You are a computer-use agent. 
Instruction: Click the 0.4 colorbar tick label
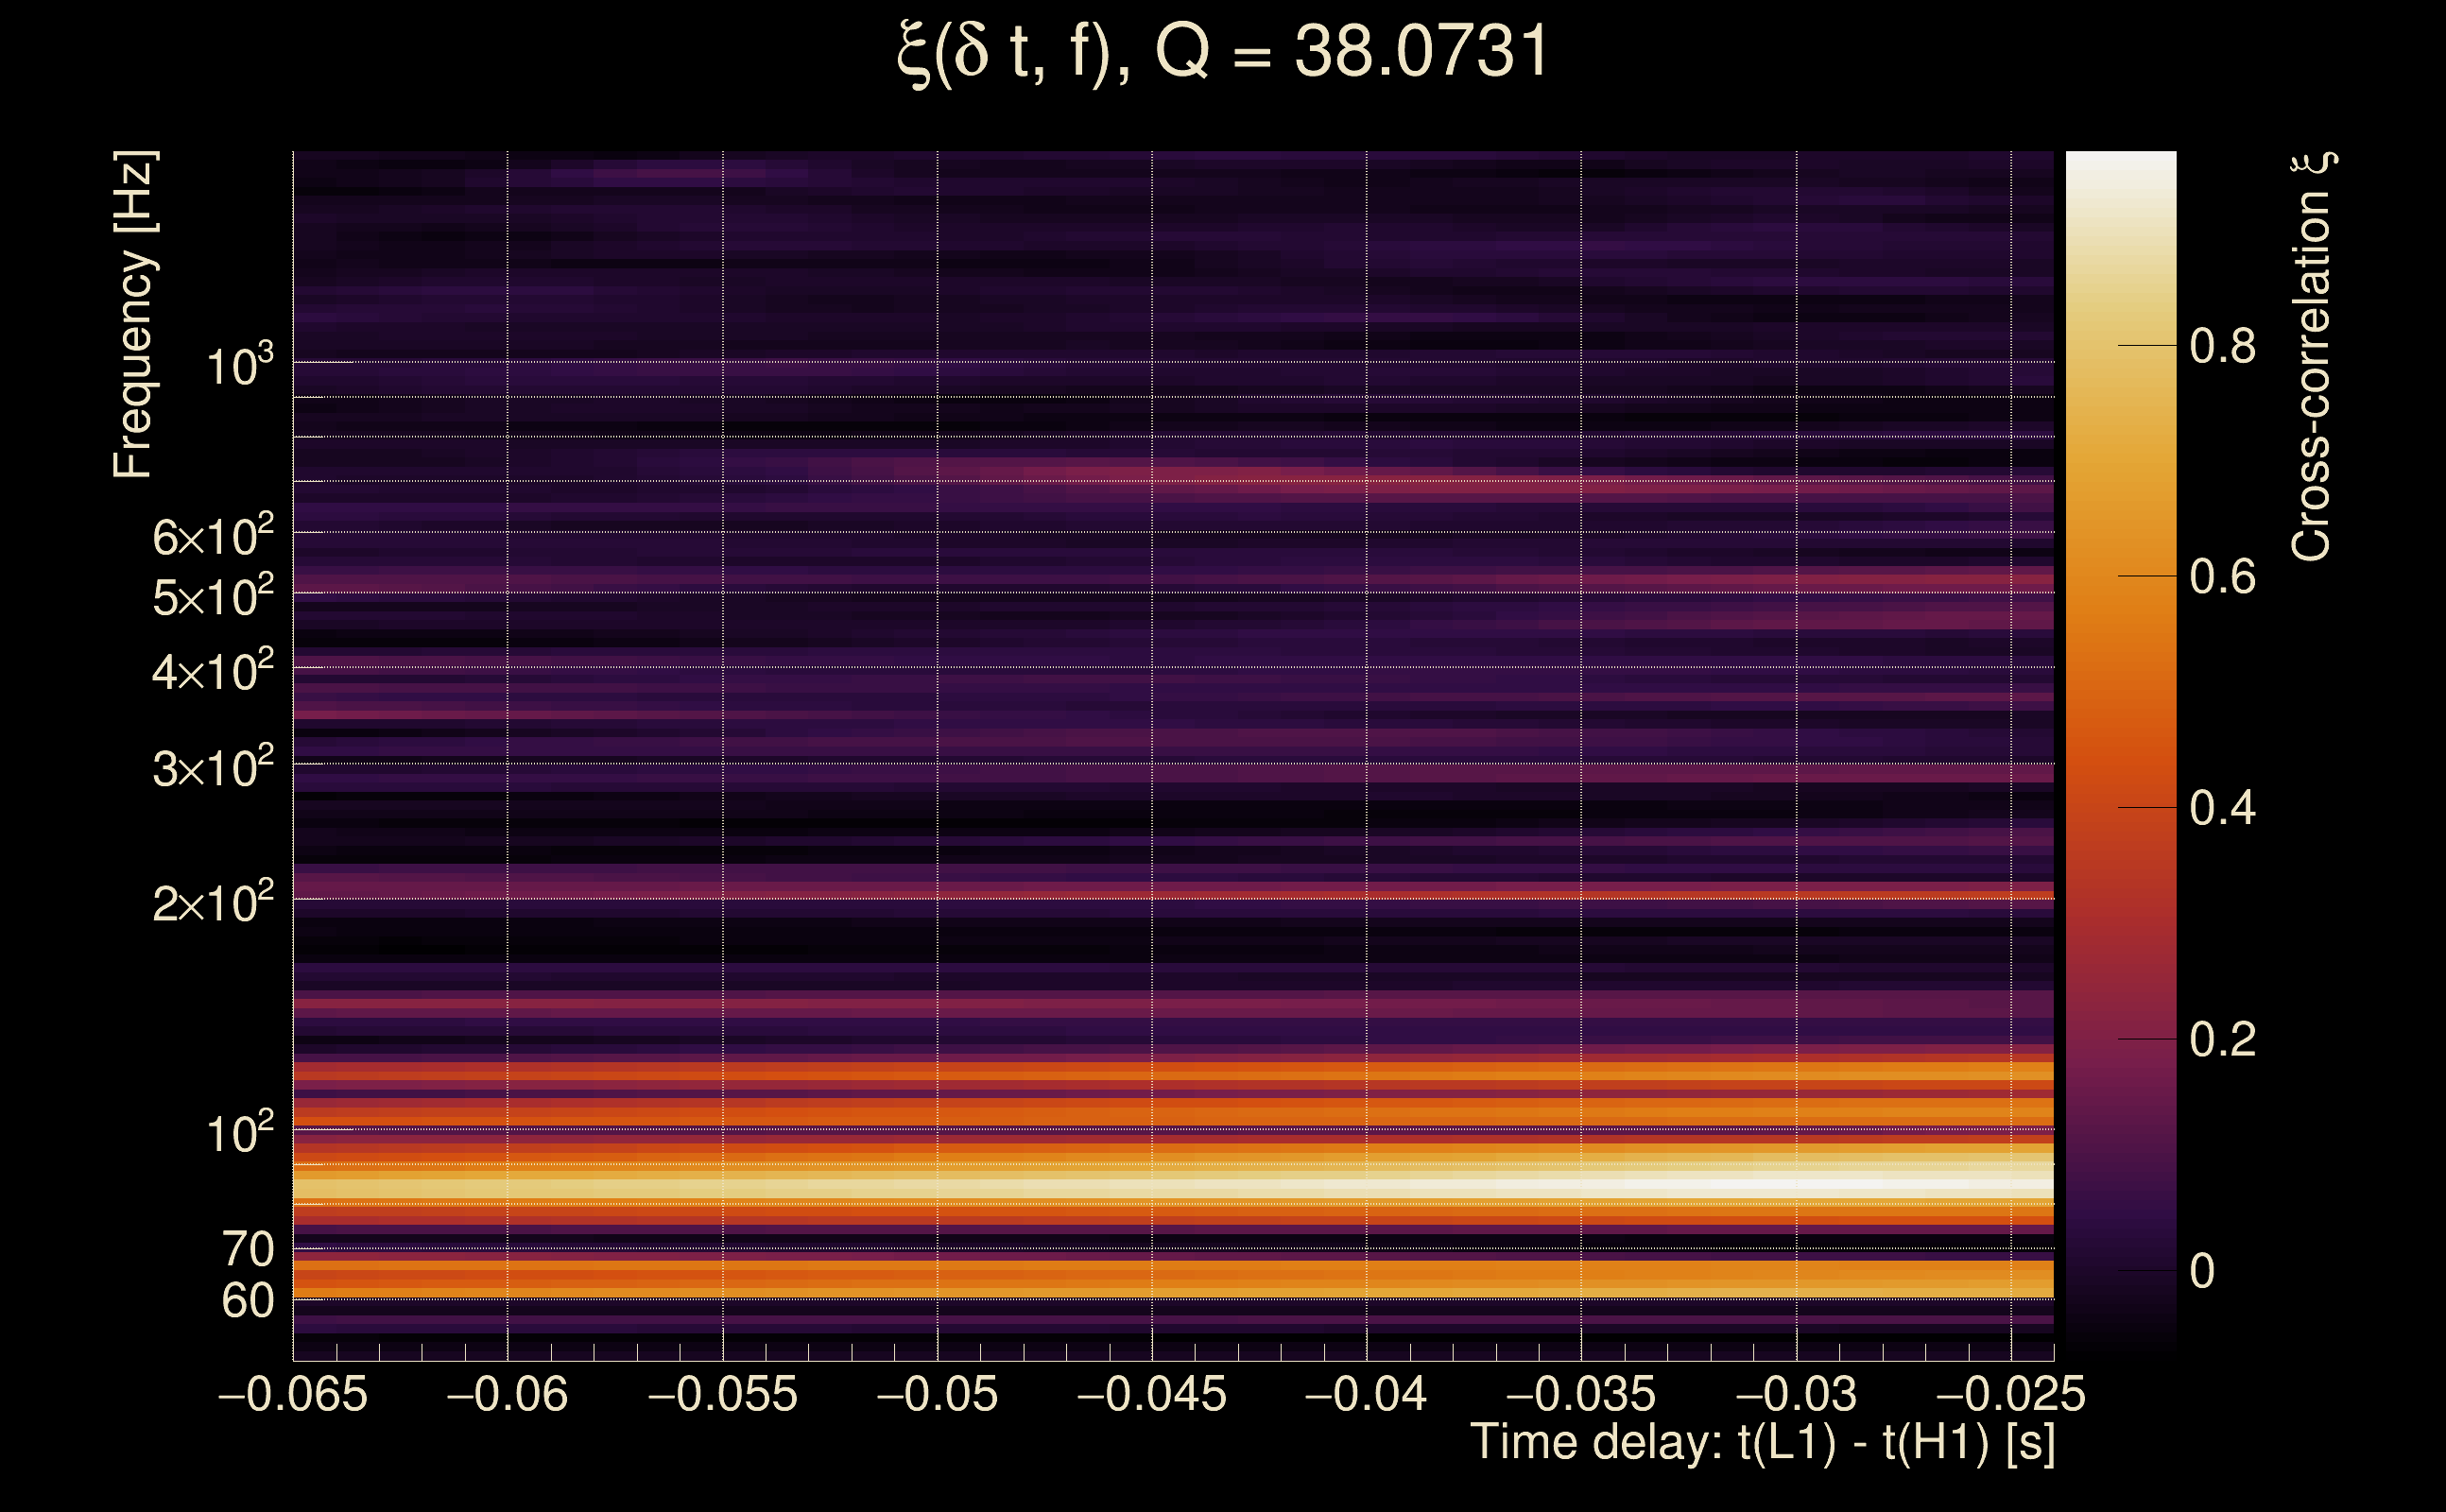[2222, 808]
